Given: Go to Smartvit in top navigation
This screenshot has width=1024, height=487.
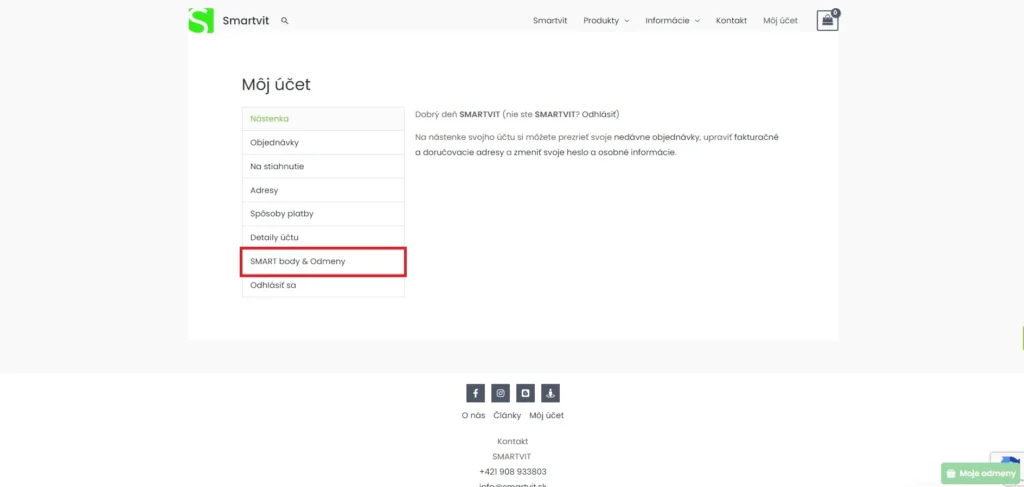Looking at the screenshot, I should pos(550,20).
